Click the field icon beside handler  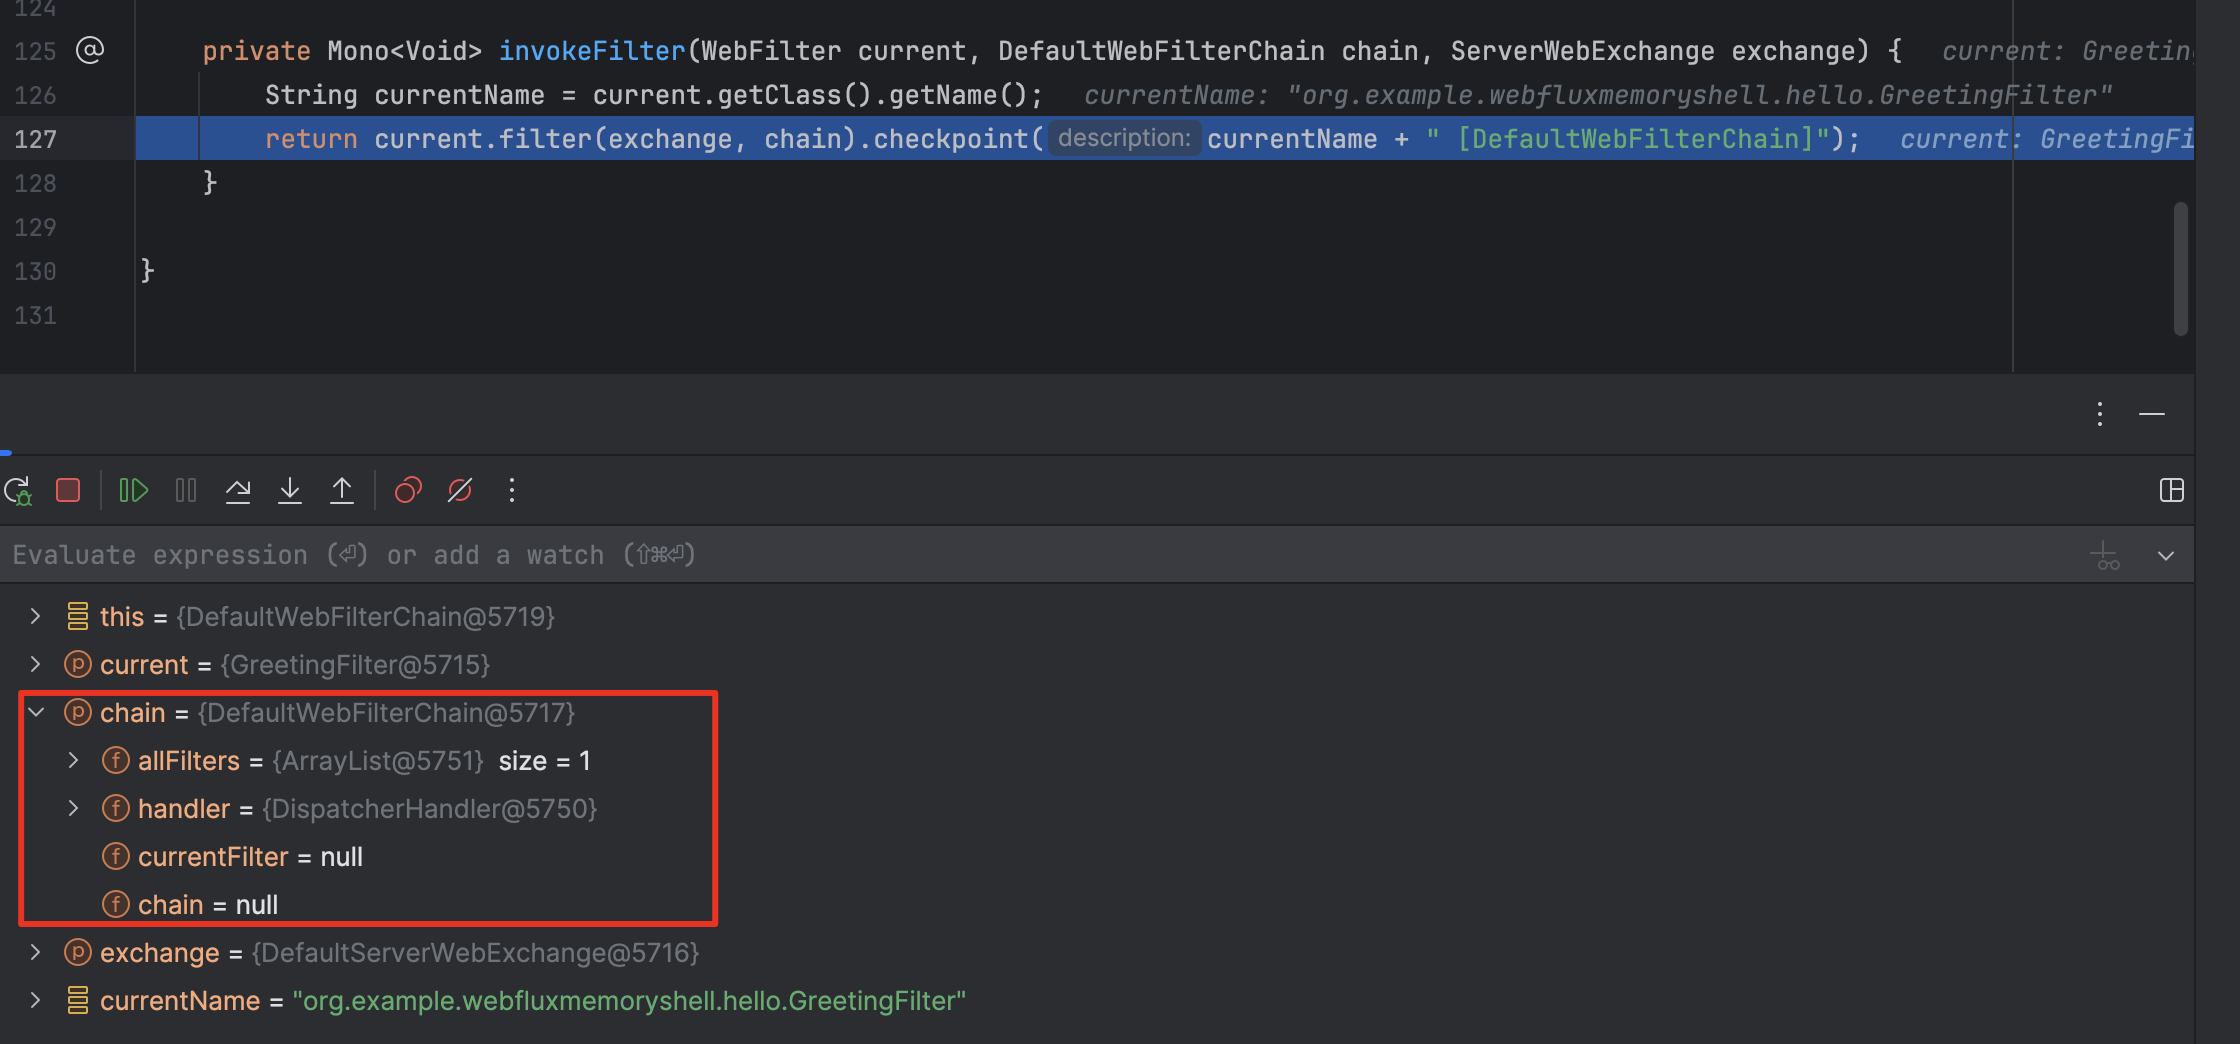tap(116, 808)
